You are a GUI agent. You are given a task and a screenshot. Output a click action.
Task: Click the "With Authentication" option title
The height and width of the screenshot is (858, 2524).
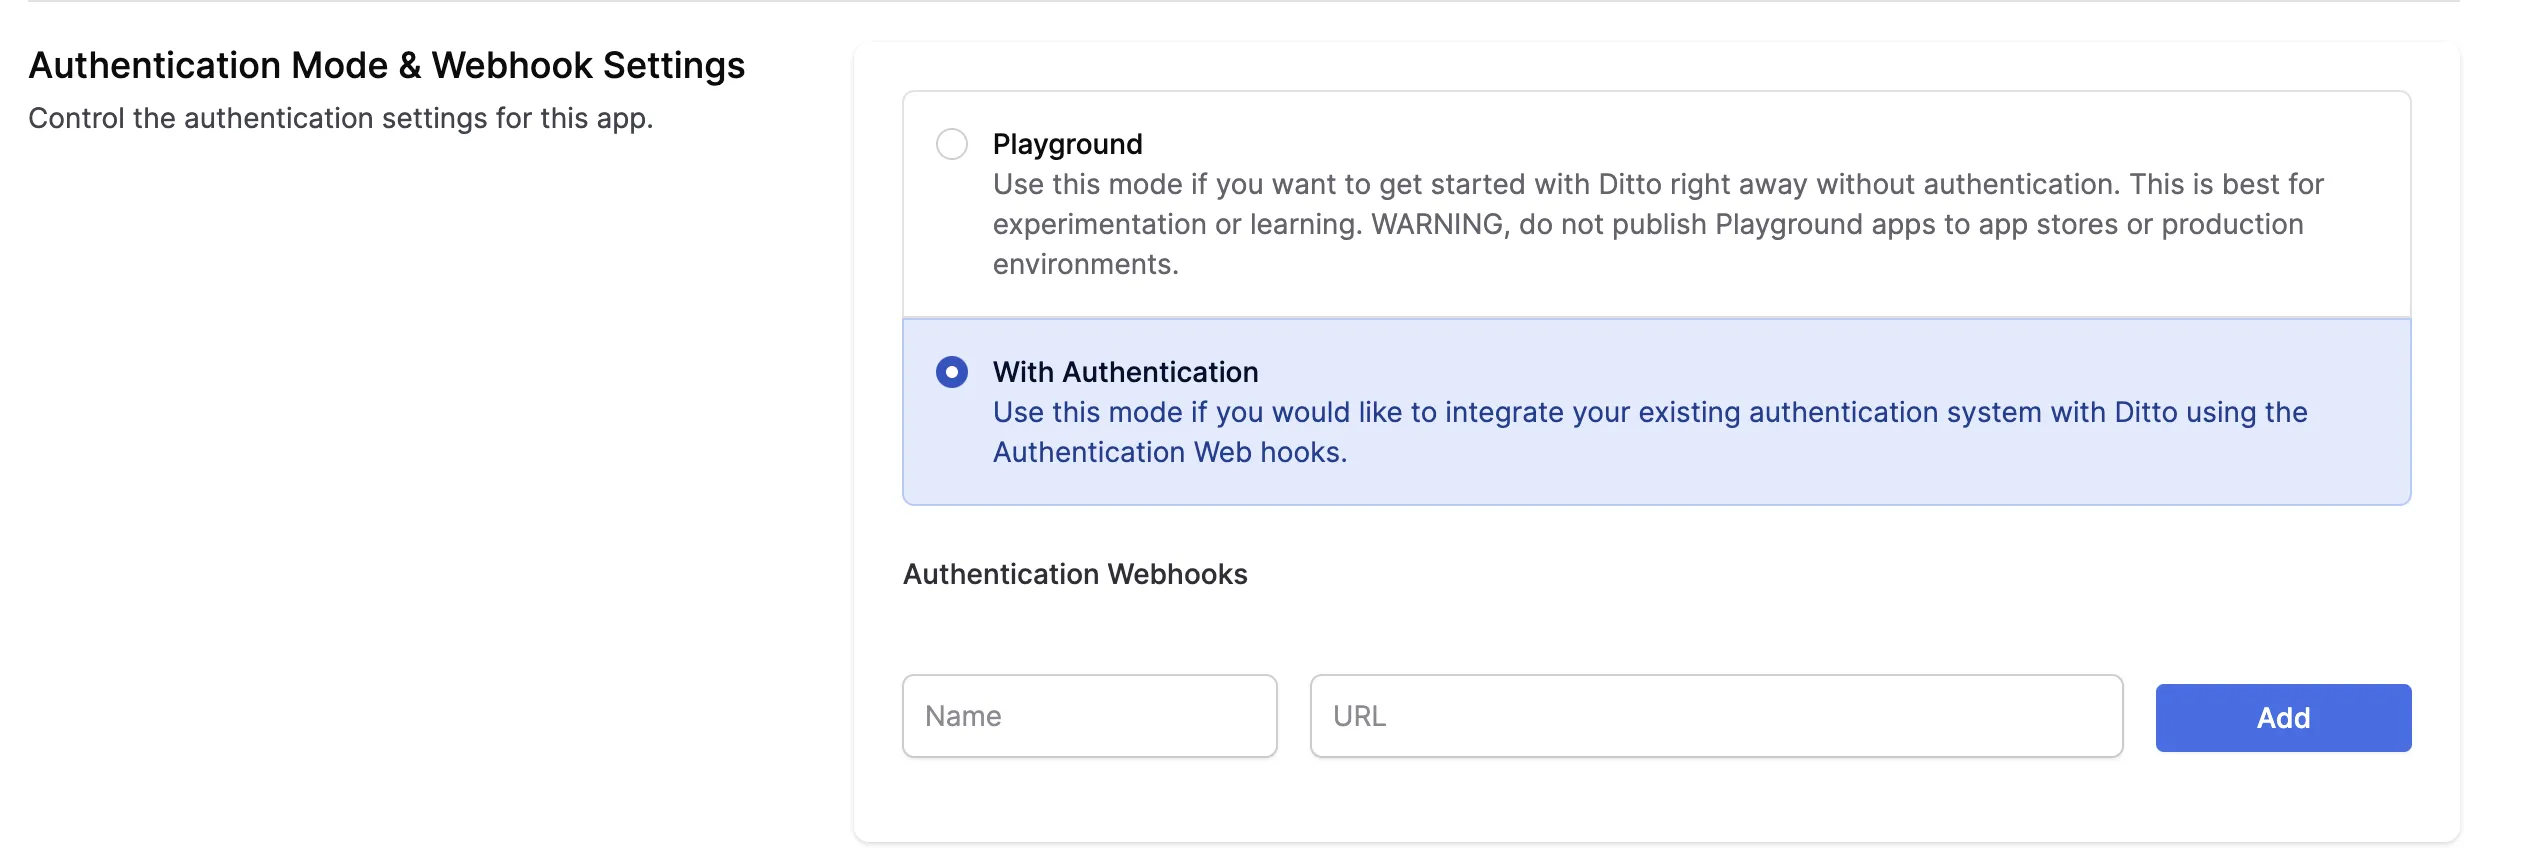[x=1125, y=372]
